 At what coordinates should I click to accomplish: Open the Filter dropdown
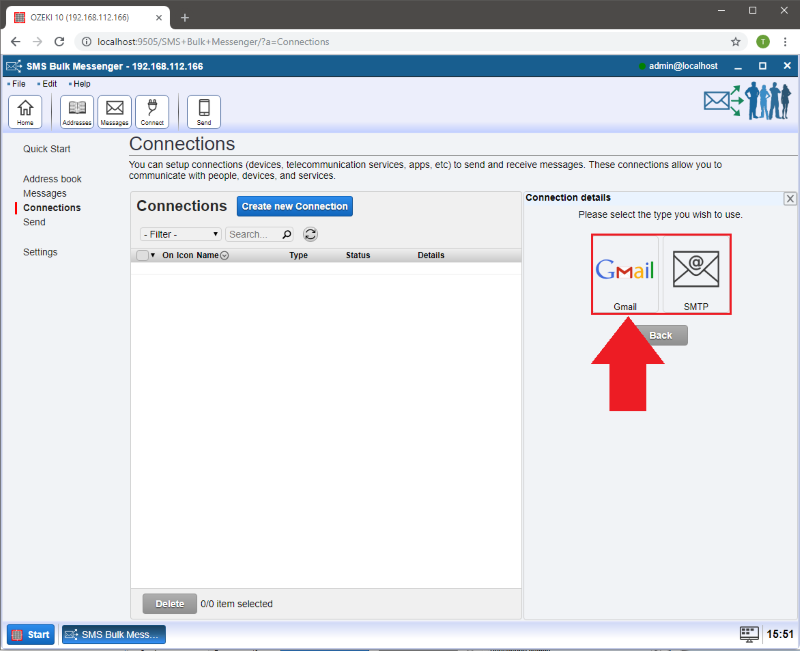(x=181, y=234)
